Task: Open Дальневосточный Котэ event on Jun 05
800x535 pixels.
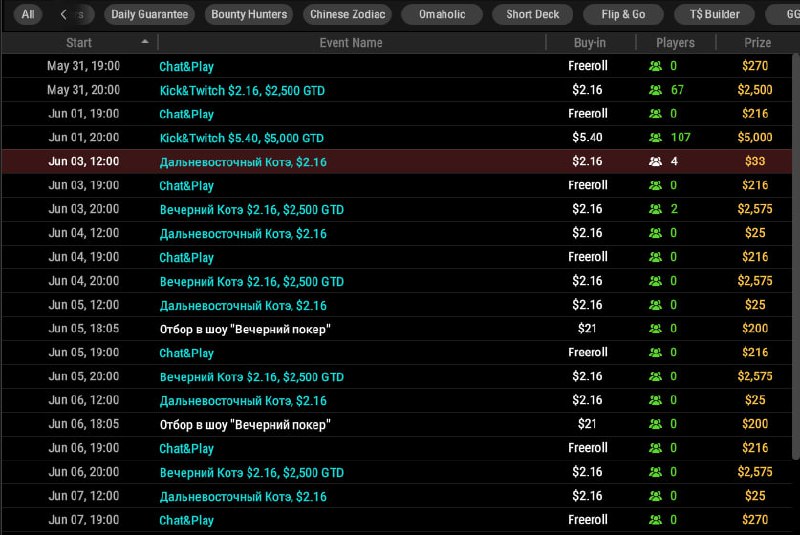Action: (243, 305)
